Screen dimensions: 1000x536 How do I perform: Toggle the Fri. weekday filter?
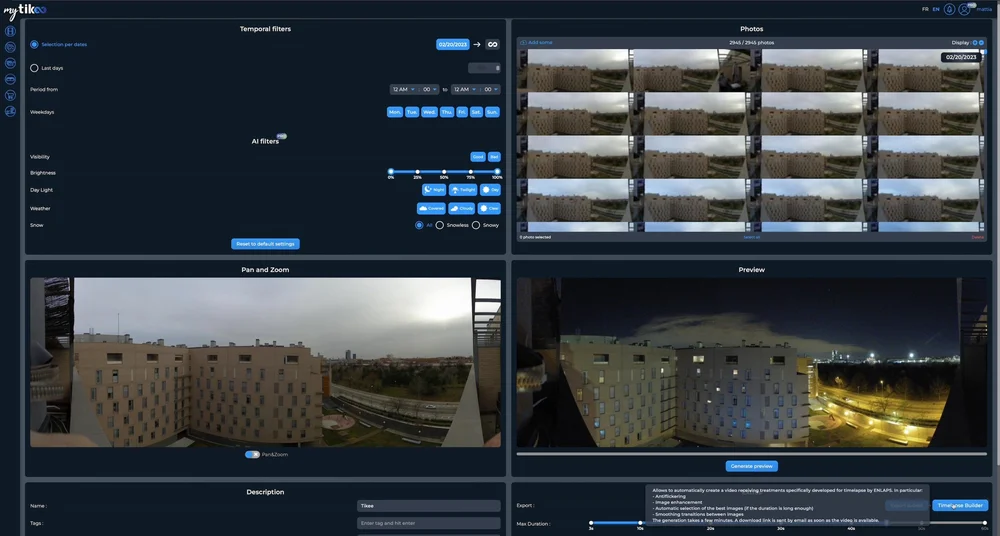pyautogui.click(x=462, y=112)
